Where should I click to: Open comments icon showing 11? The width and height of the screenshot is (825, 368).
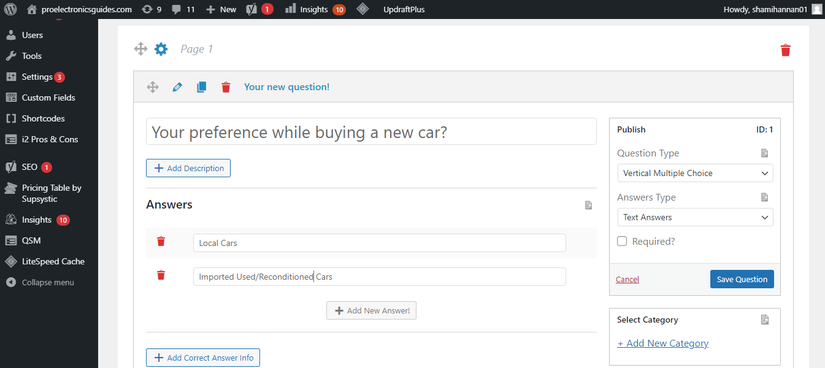183,9
